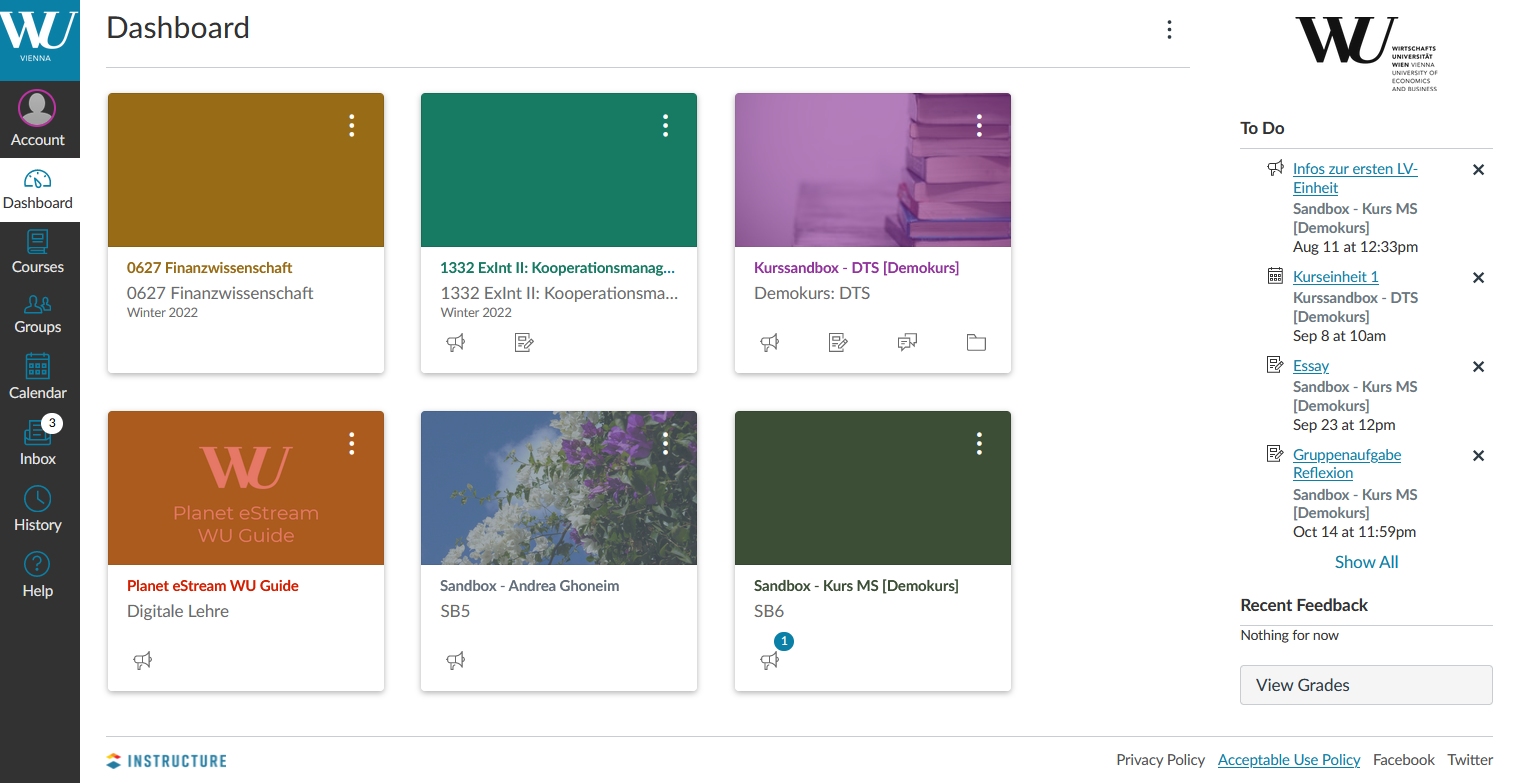
Task: Open 'Sandbox - Andrea Ghoneim' course link
Action: coord(529,586)
